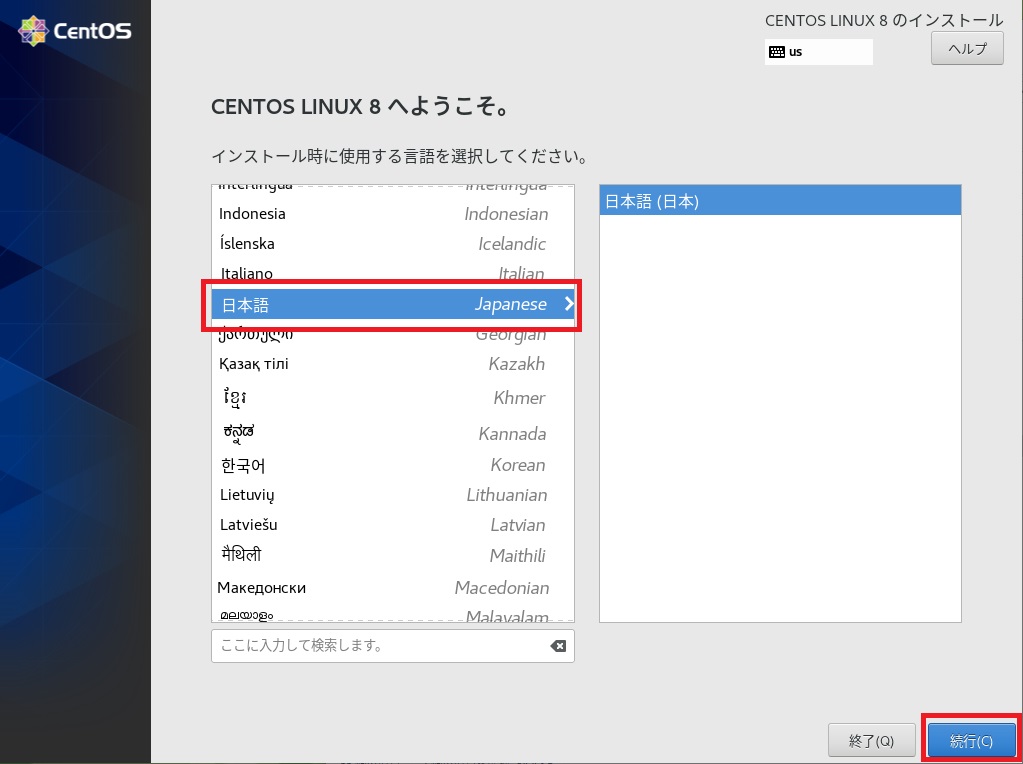1023x764 pixels.
Task: Click the 続行(C) continue button
Action: click(x=971, y=741)
